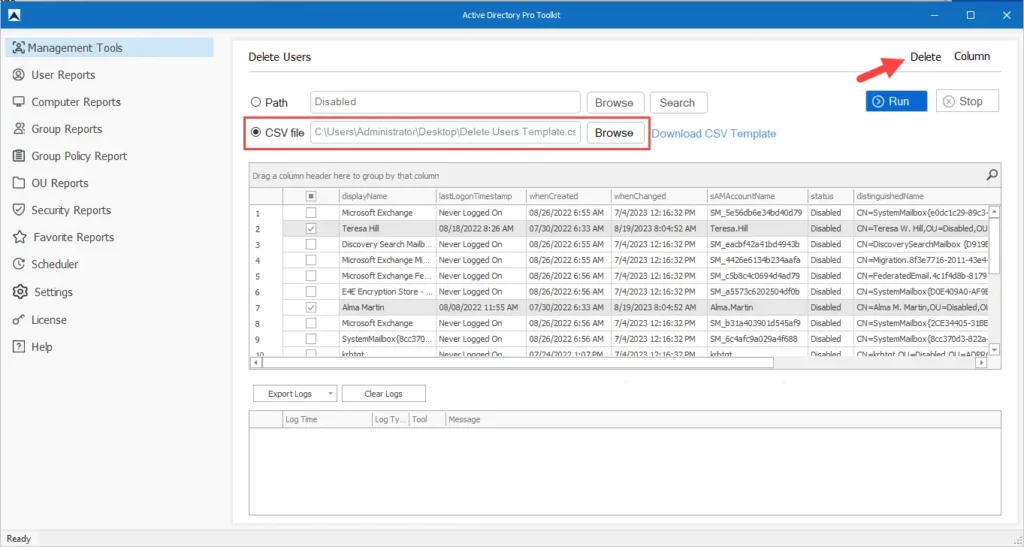The width and height of the screenshot is (1024, 547).
Task: Sort by status column header
Action: tap(830, 196)
